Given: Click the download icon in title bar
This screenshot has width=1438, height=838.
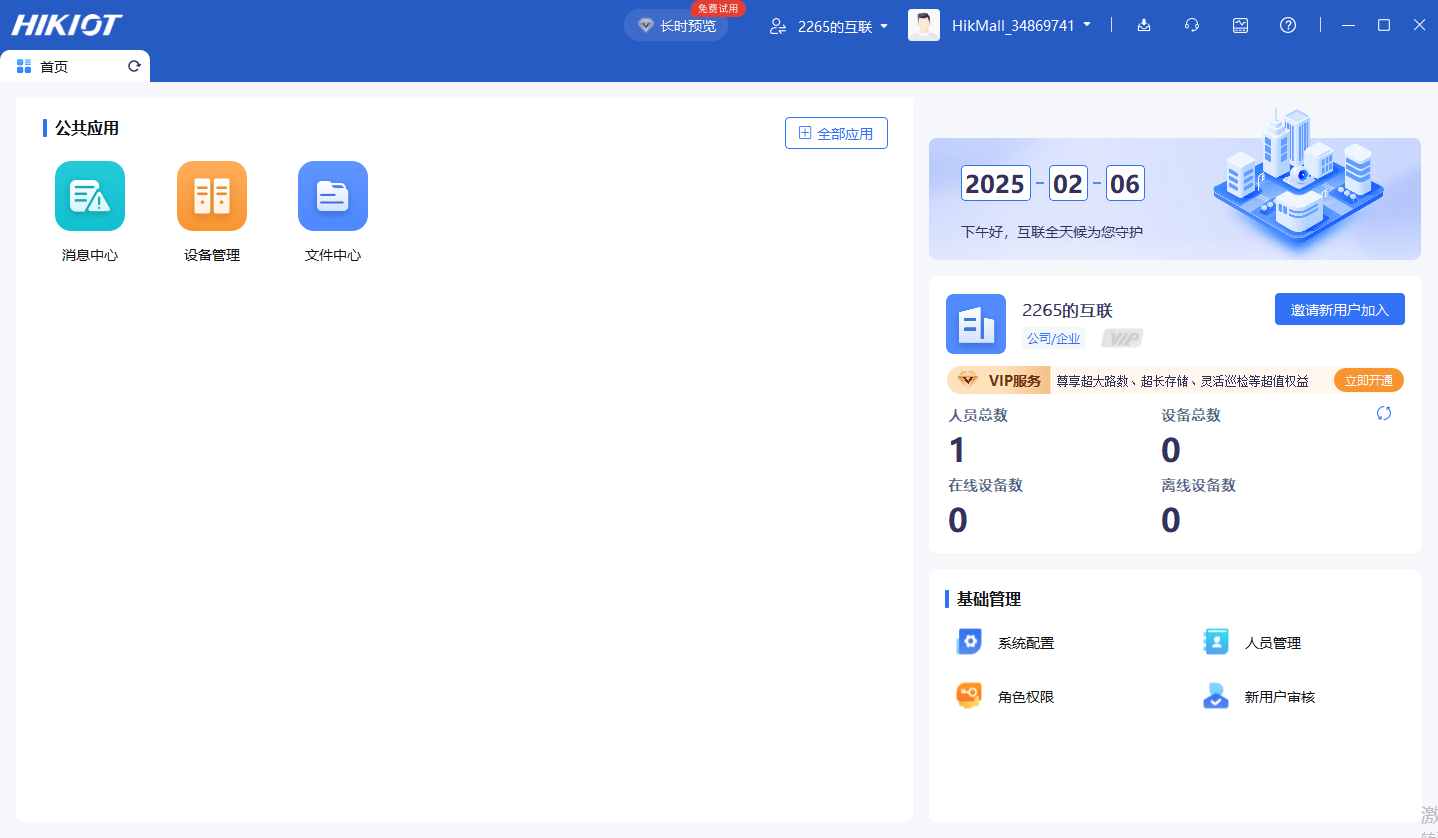Looking at the screenshot, I should coord(1144,25).
